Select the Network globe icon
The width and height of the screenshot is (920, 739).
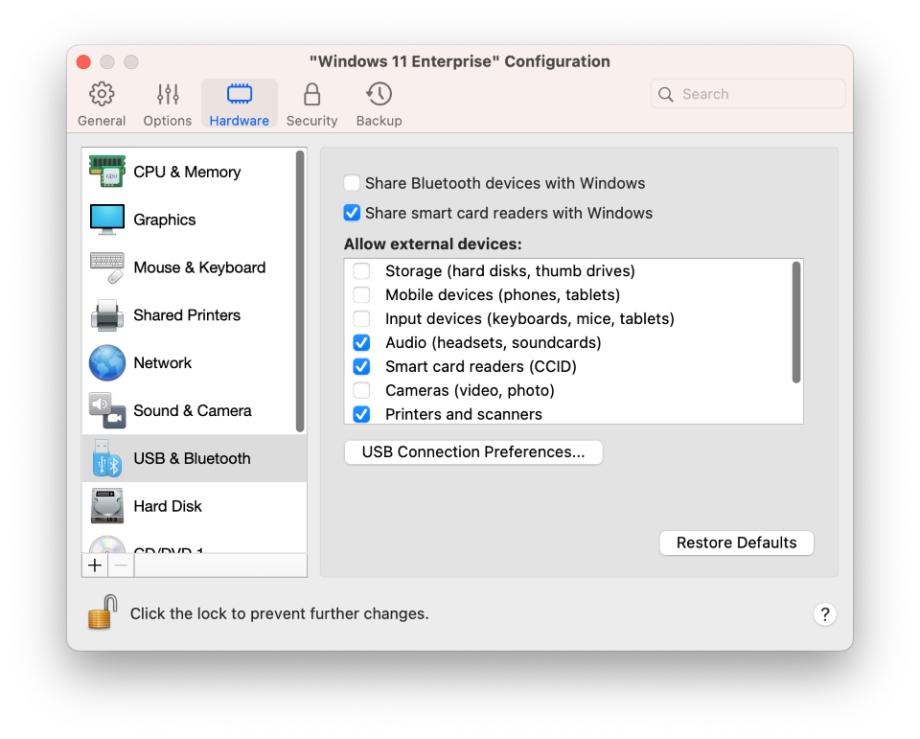(x=107, y=363)
